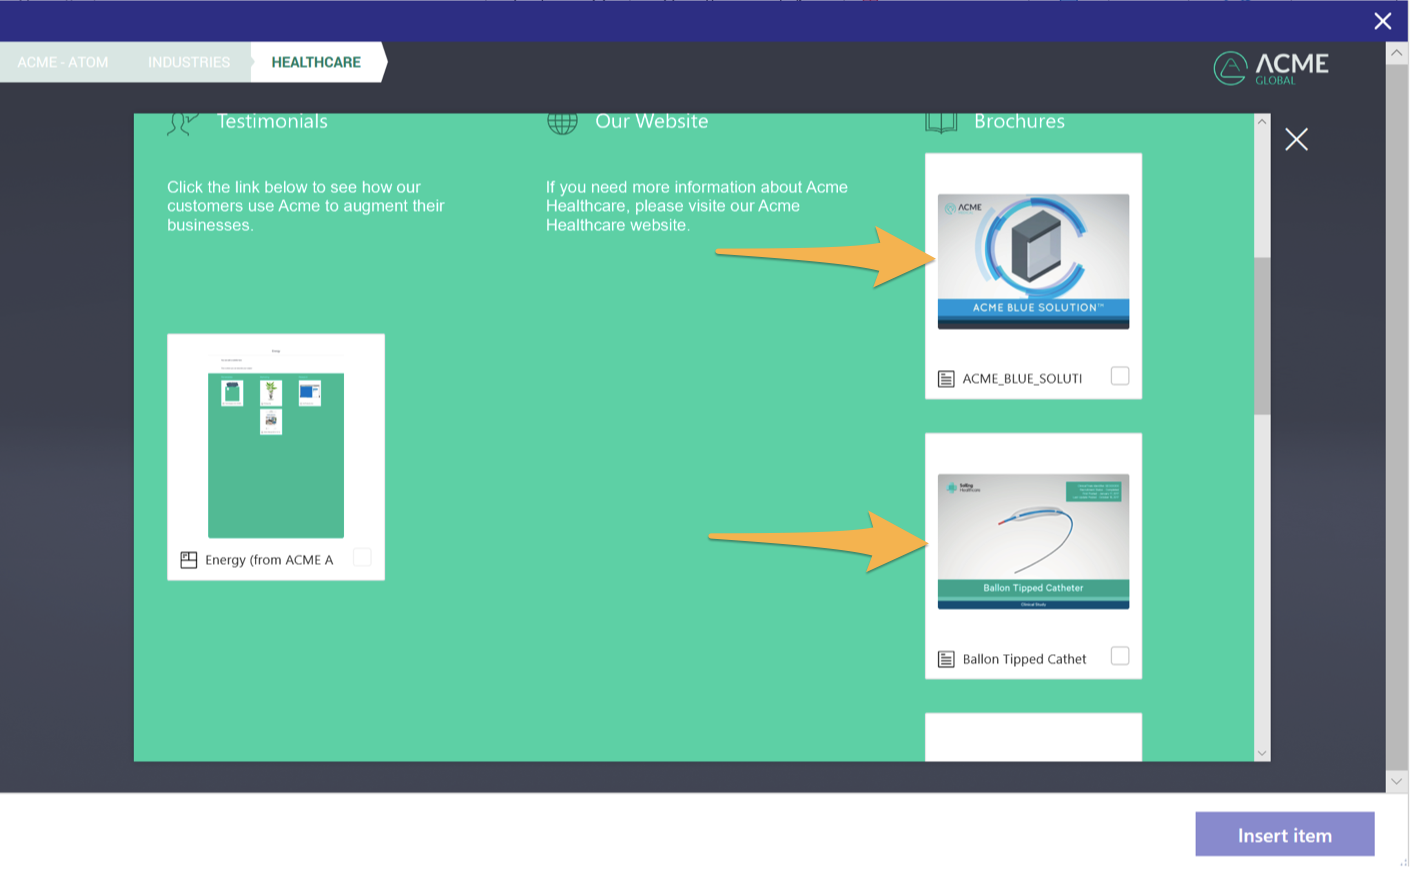This screenshot has height=894, width=1410.
Task: Click the Brochures book icon
Action: coord(941,123)
